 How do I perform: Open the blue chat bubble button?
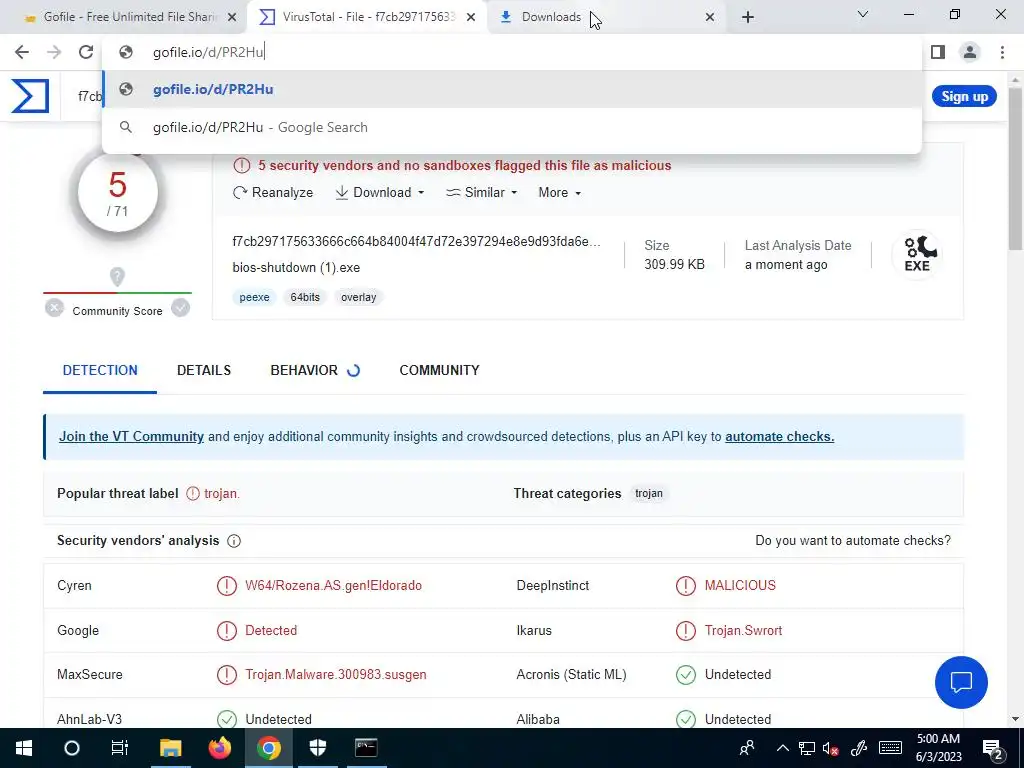point(961,682)
